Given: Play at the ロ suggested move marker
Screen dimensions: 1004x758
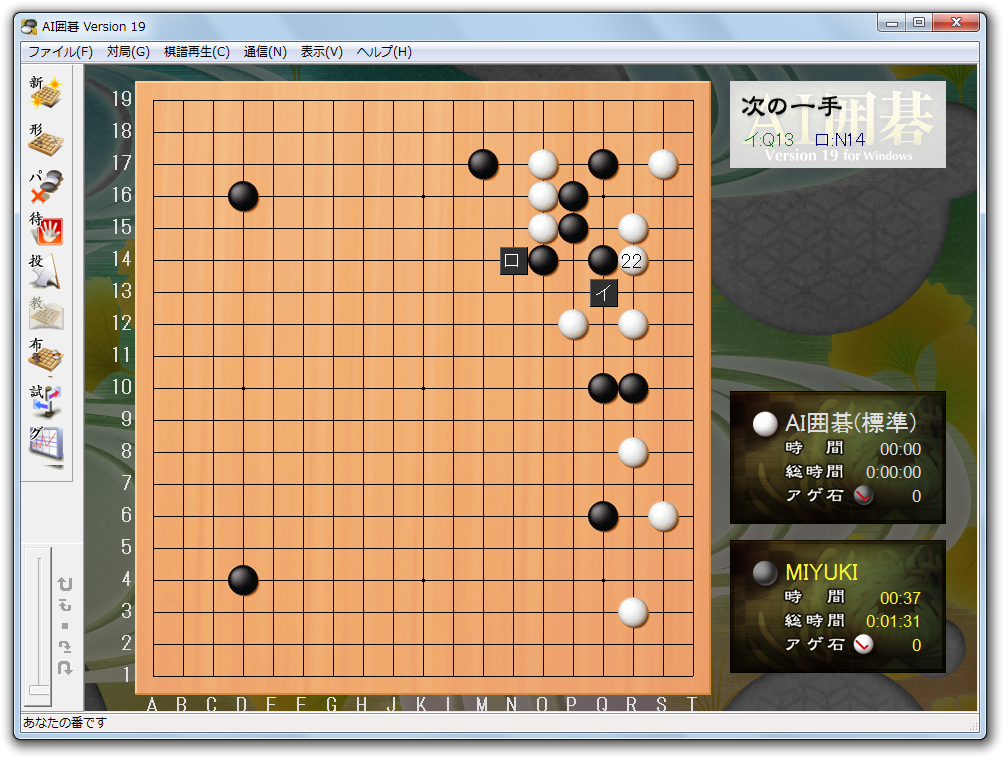Looking at the screenshot, I should 513,261.
